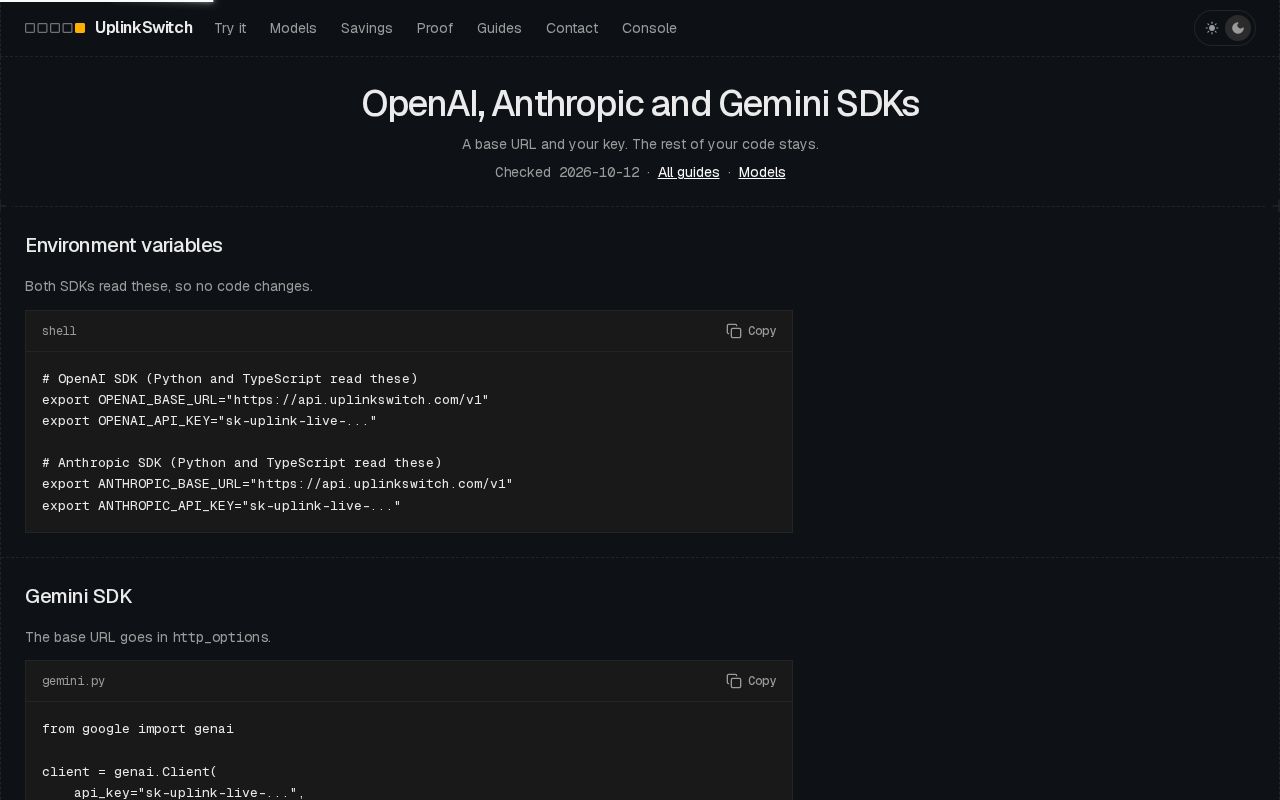Click the Environment variables heading
Image resolution: width=1280 pixels, height=800 pixels.
(124, 245)
